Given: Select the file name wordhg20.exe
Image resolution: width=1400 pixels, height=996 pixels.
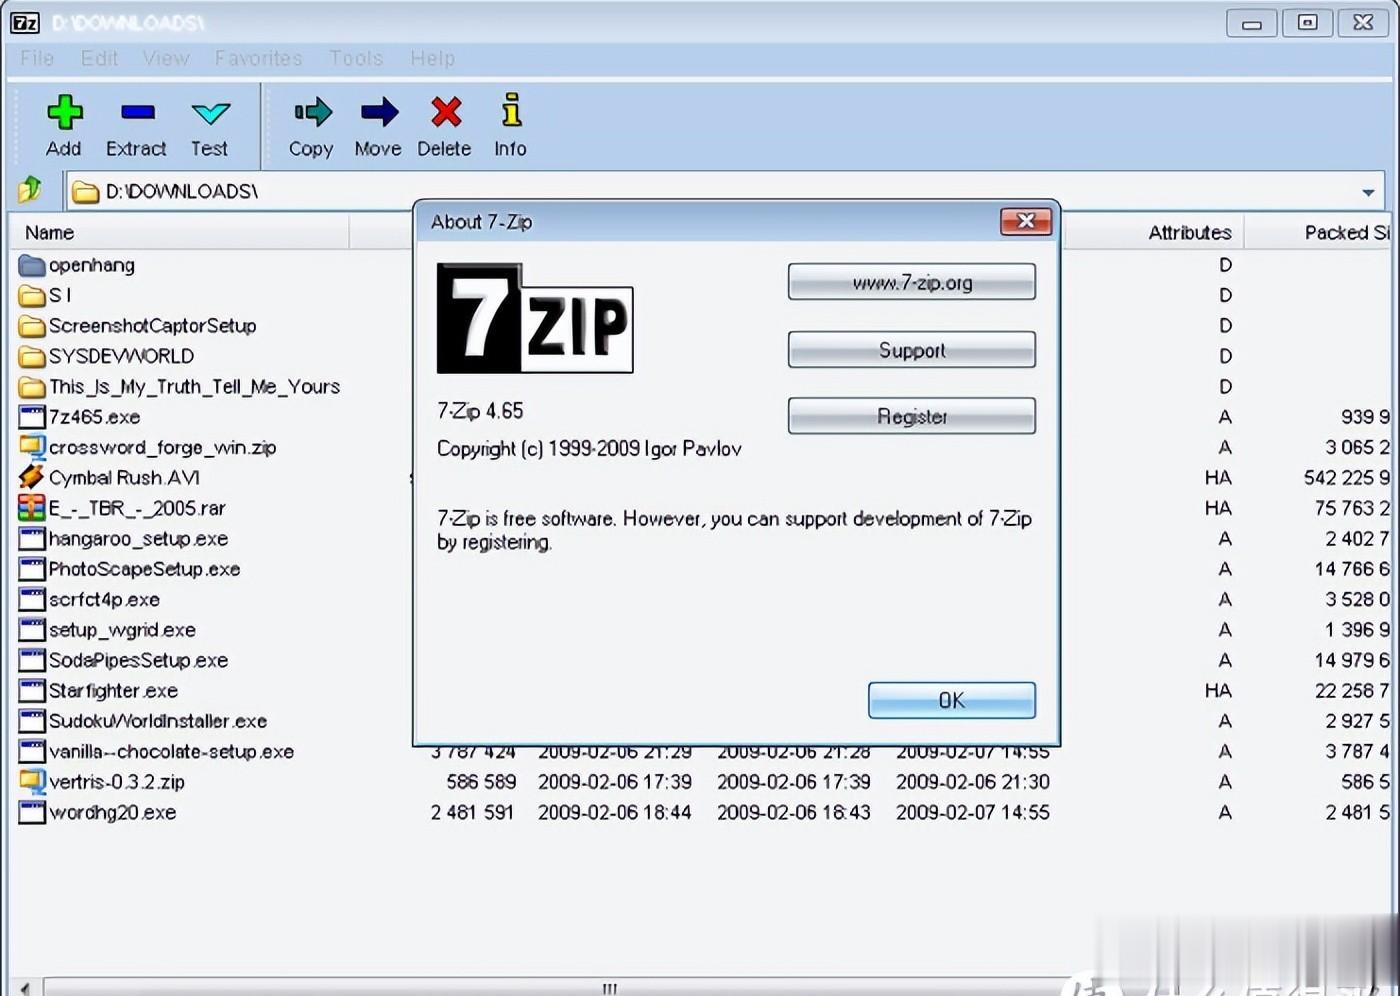Looking at the screenshot, I should [113, 813].
